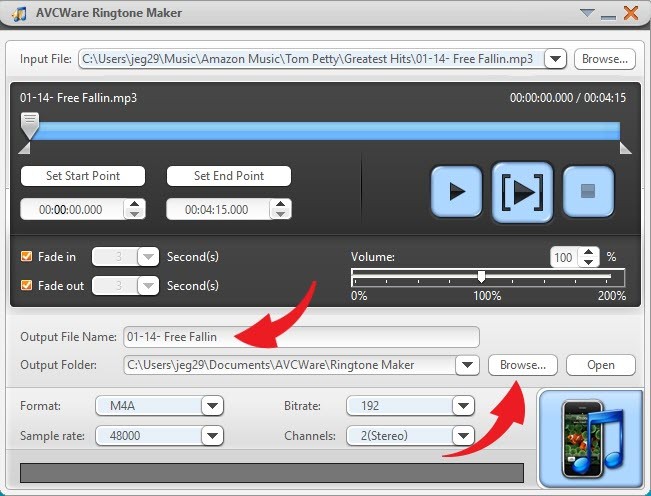This screenshot has height=496, width=651.
Task: Increase volume percent with up arrow
Action: pos(588,252)
